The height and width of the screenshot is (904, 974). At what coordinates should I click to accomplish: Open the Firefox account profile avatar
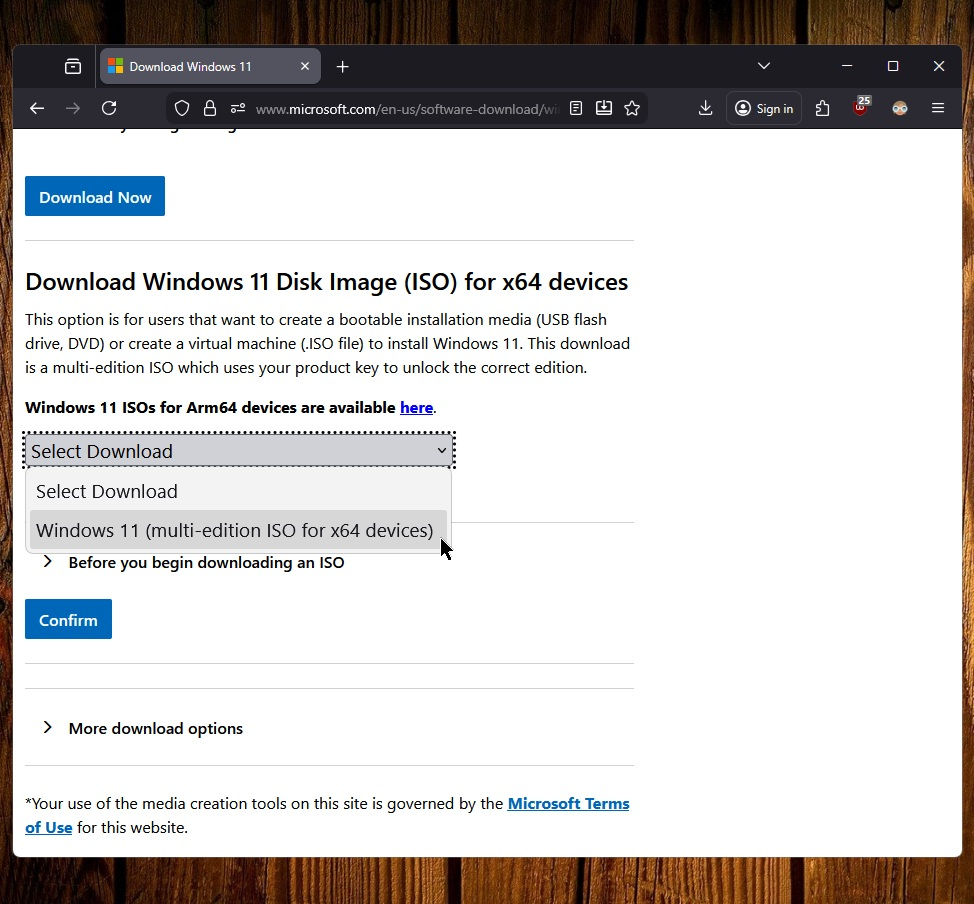899,107
